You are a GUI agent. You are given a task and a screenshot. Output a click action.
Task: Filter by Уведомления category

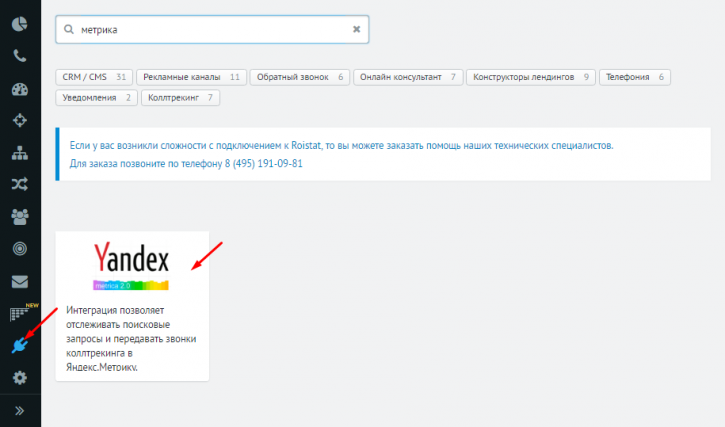pos(96,98)
